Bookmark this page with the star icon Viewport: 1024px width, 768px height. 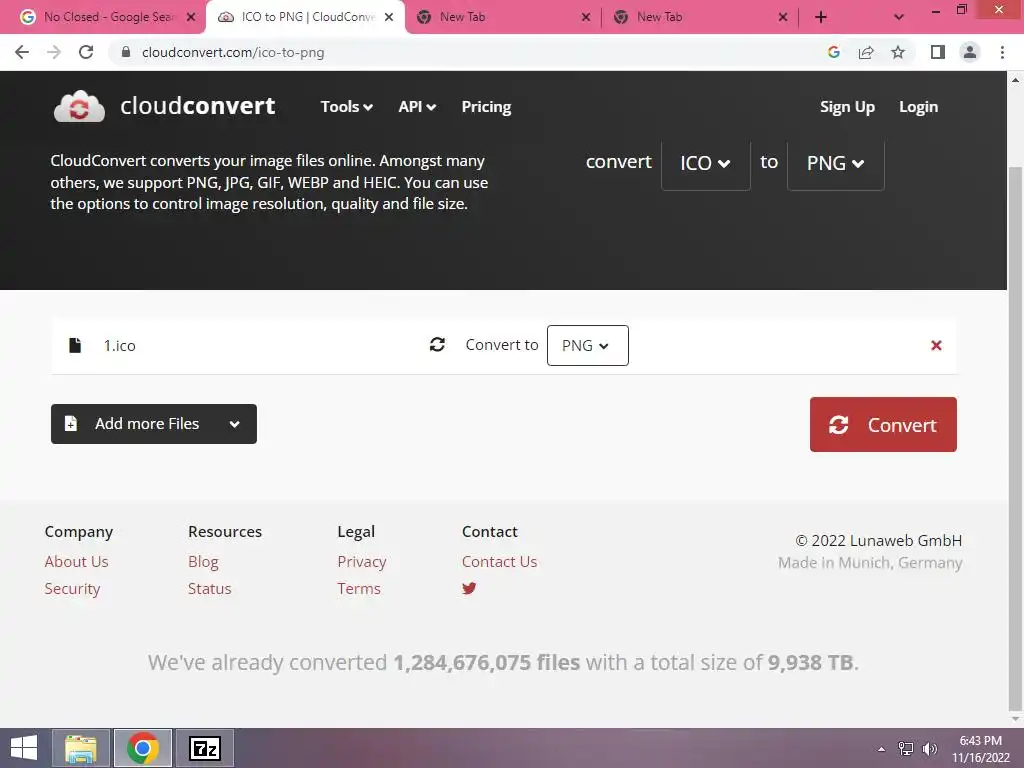tap(898, 52)
